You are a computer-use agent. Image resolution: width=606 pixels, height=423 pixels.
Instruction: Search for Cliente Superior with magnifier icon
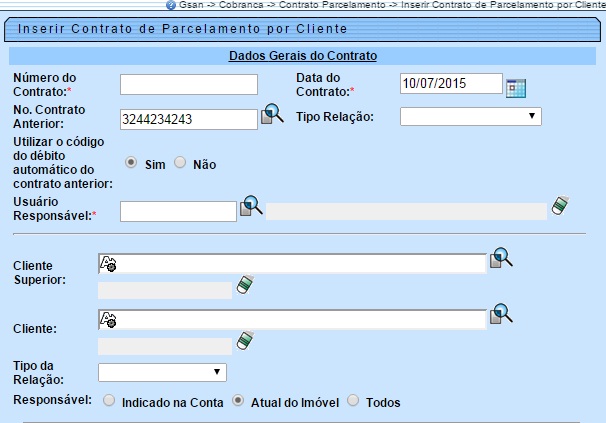point(501,259)
